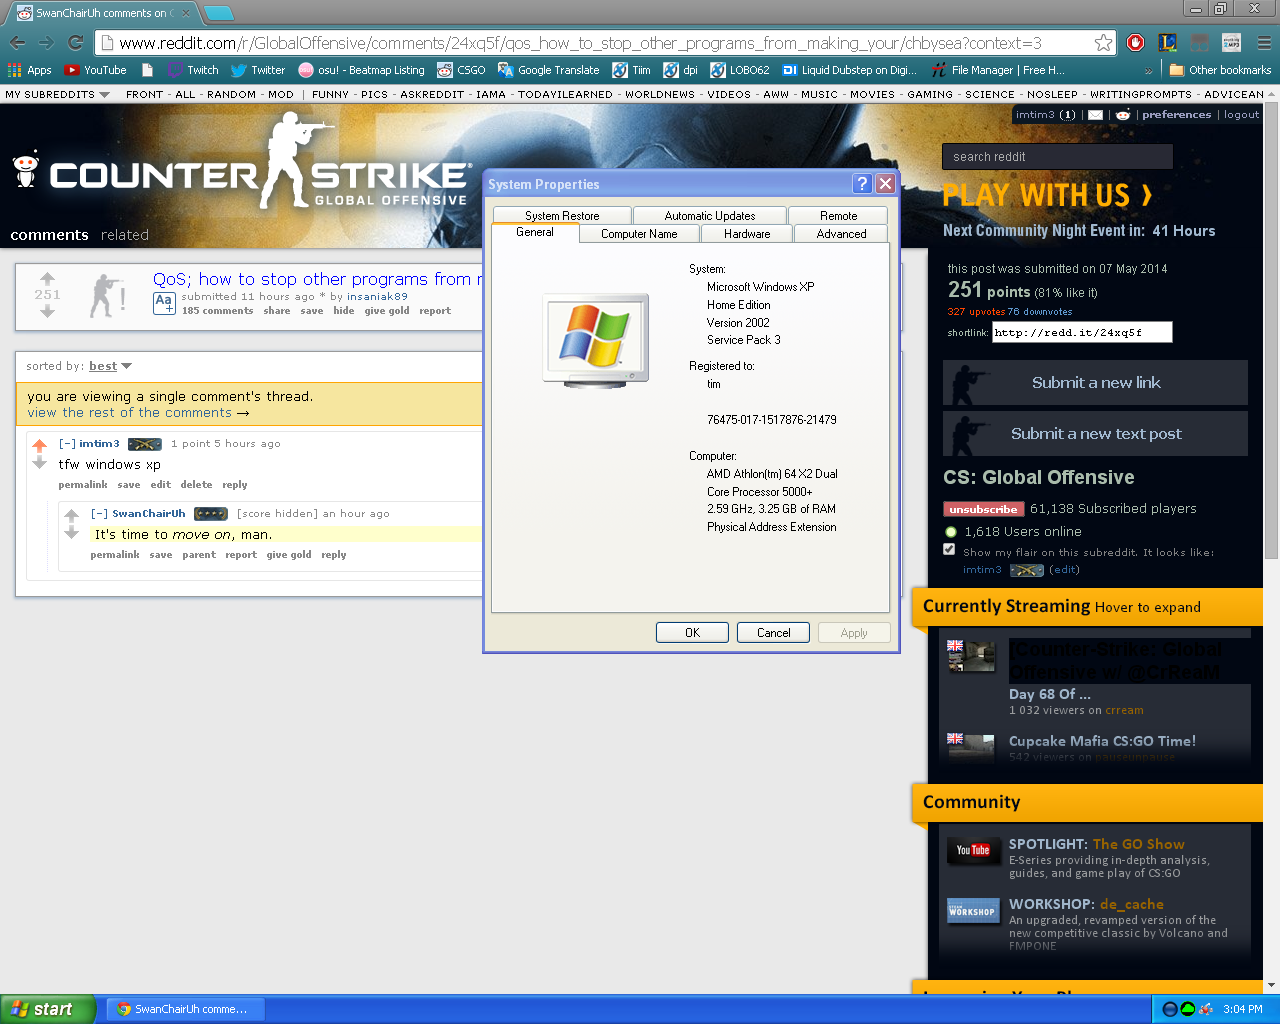
Task: Bookmark this page with the star icon
Action: point(1103,43)
